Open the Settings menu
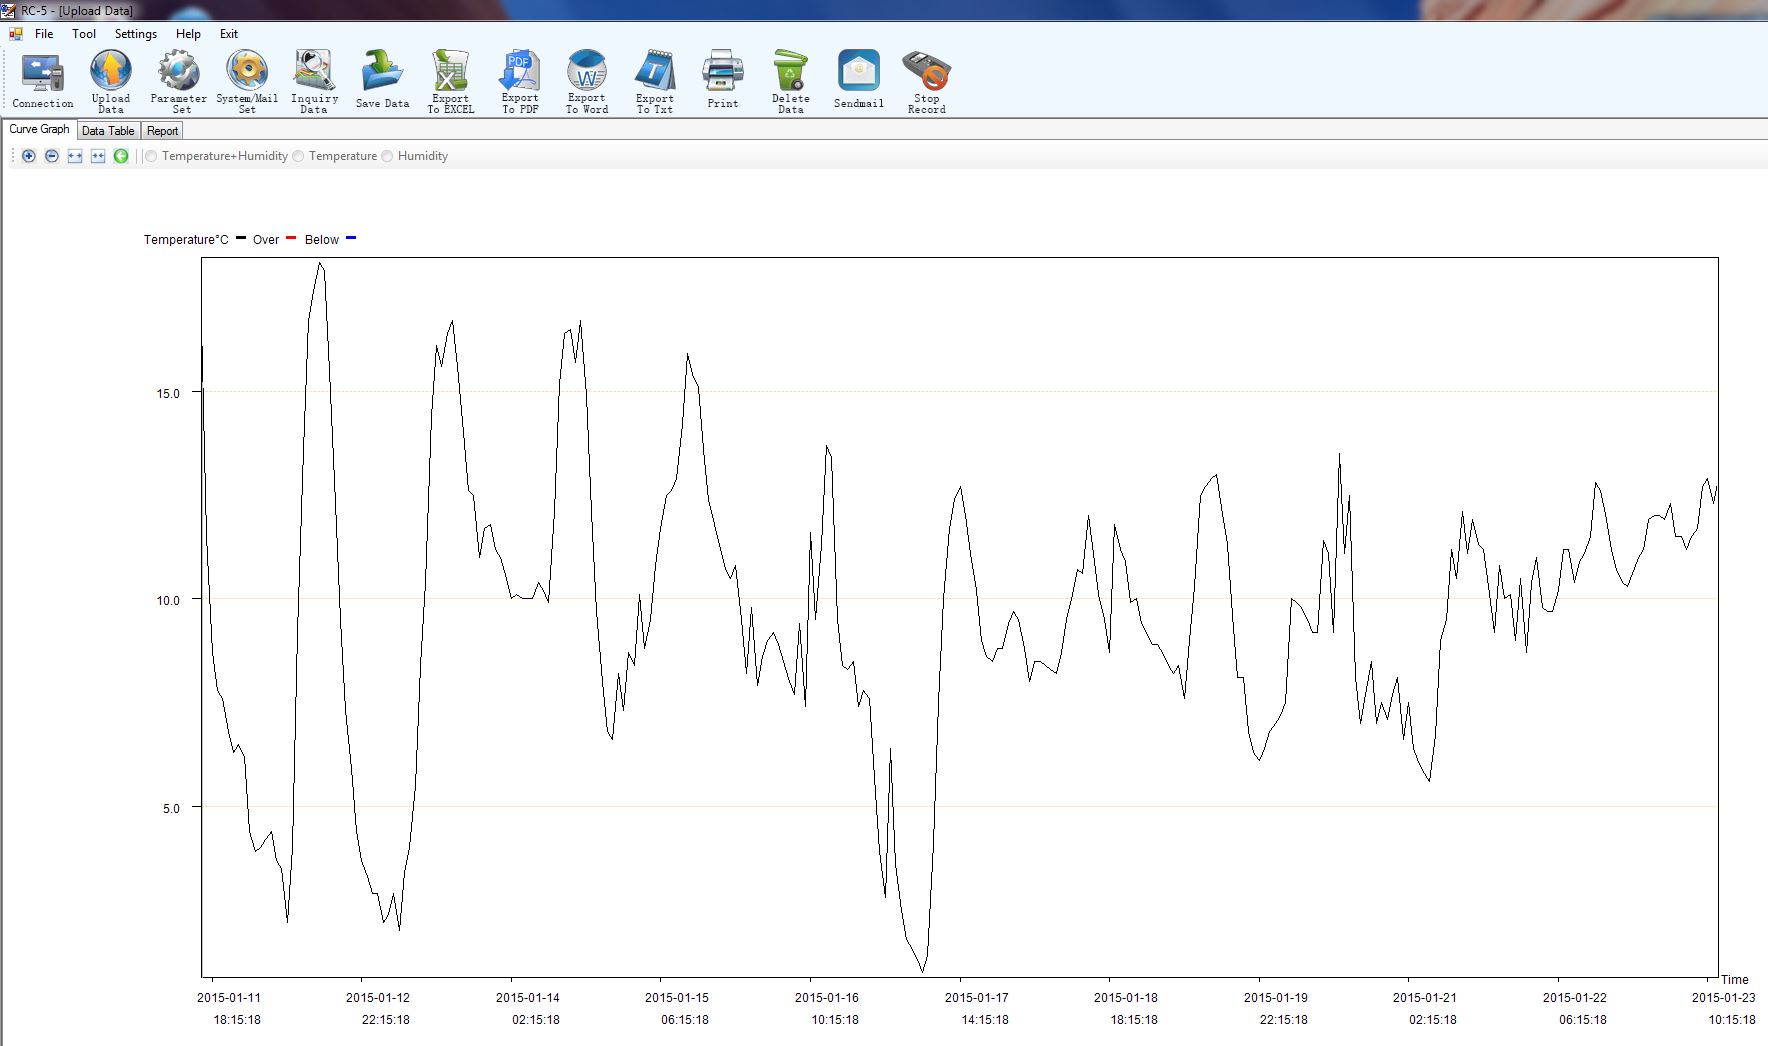 (x=136, y=34)
